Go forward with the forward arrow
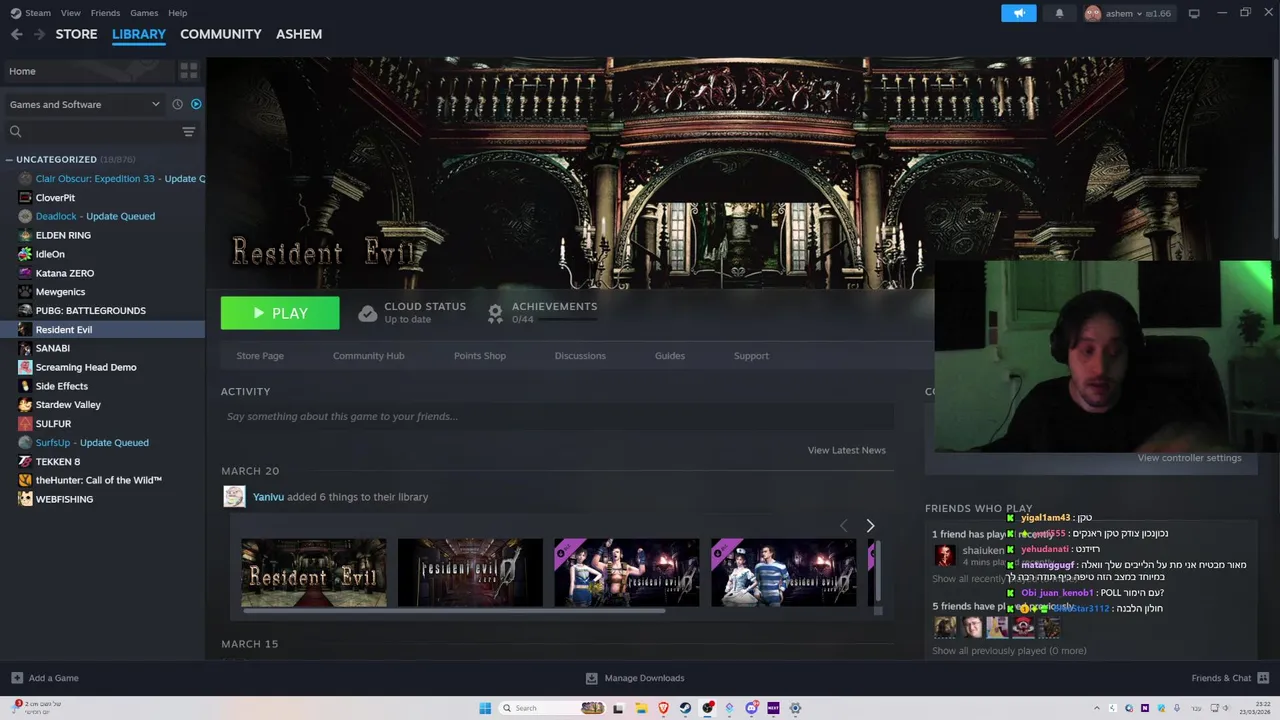Viewport: 1280px width, 720px height. tap(39, 34)
